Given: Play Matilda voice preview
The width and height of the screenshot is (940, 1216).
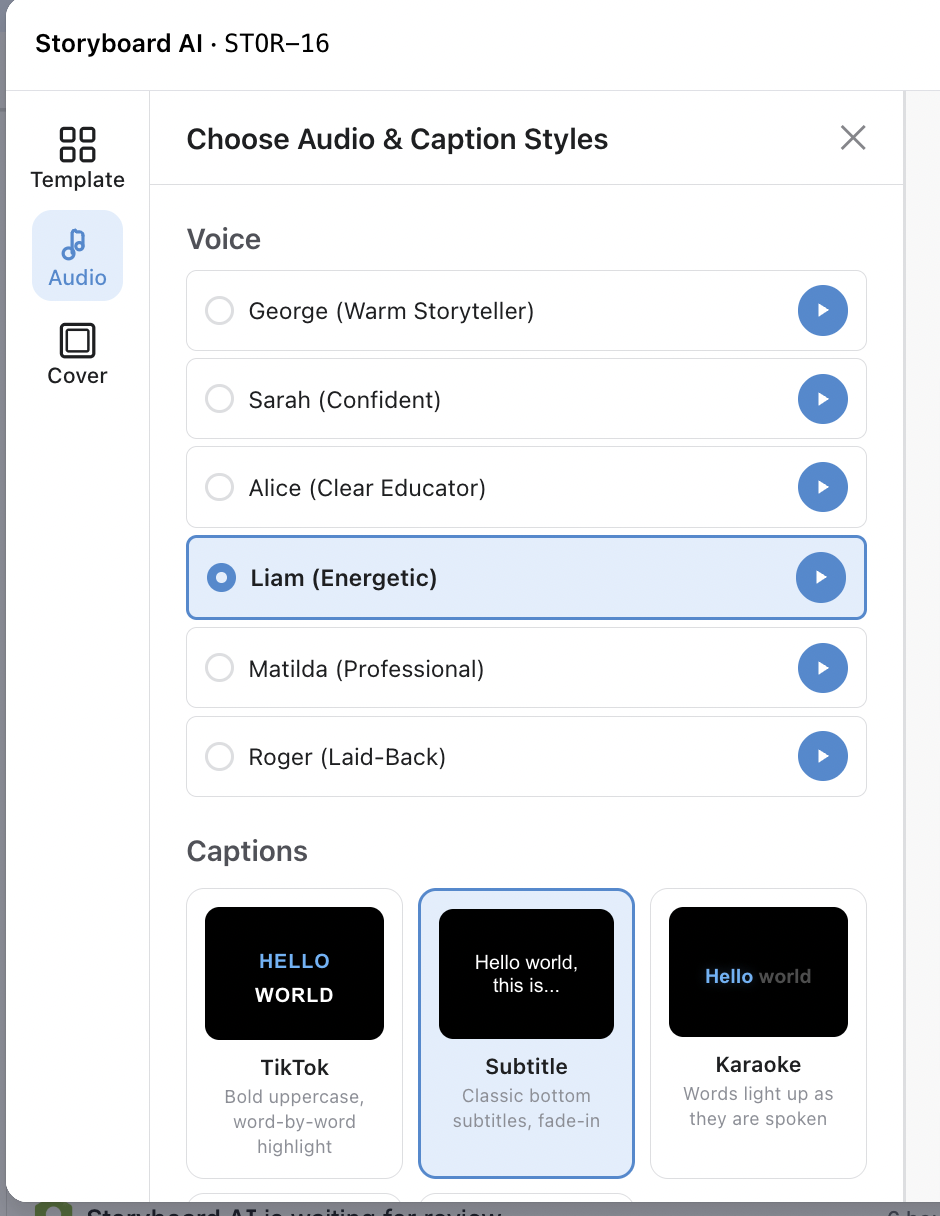Looking at the screenshot, I should click(823, 668).
